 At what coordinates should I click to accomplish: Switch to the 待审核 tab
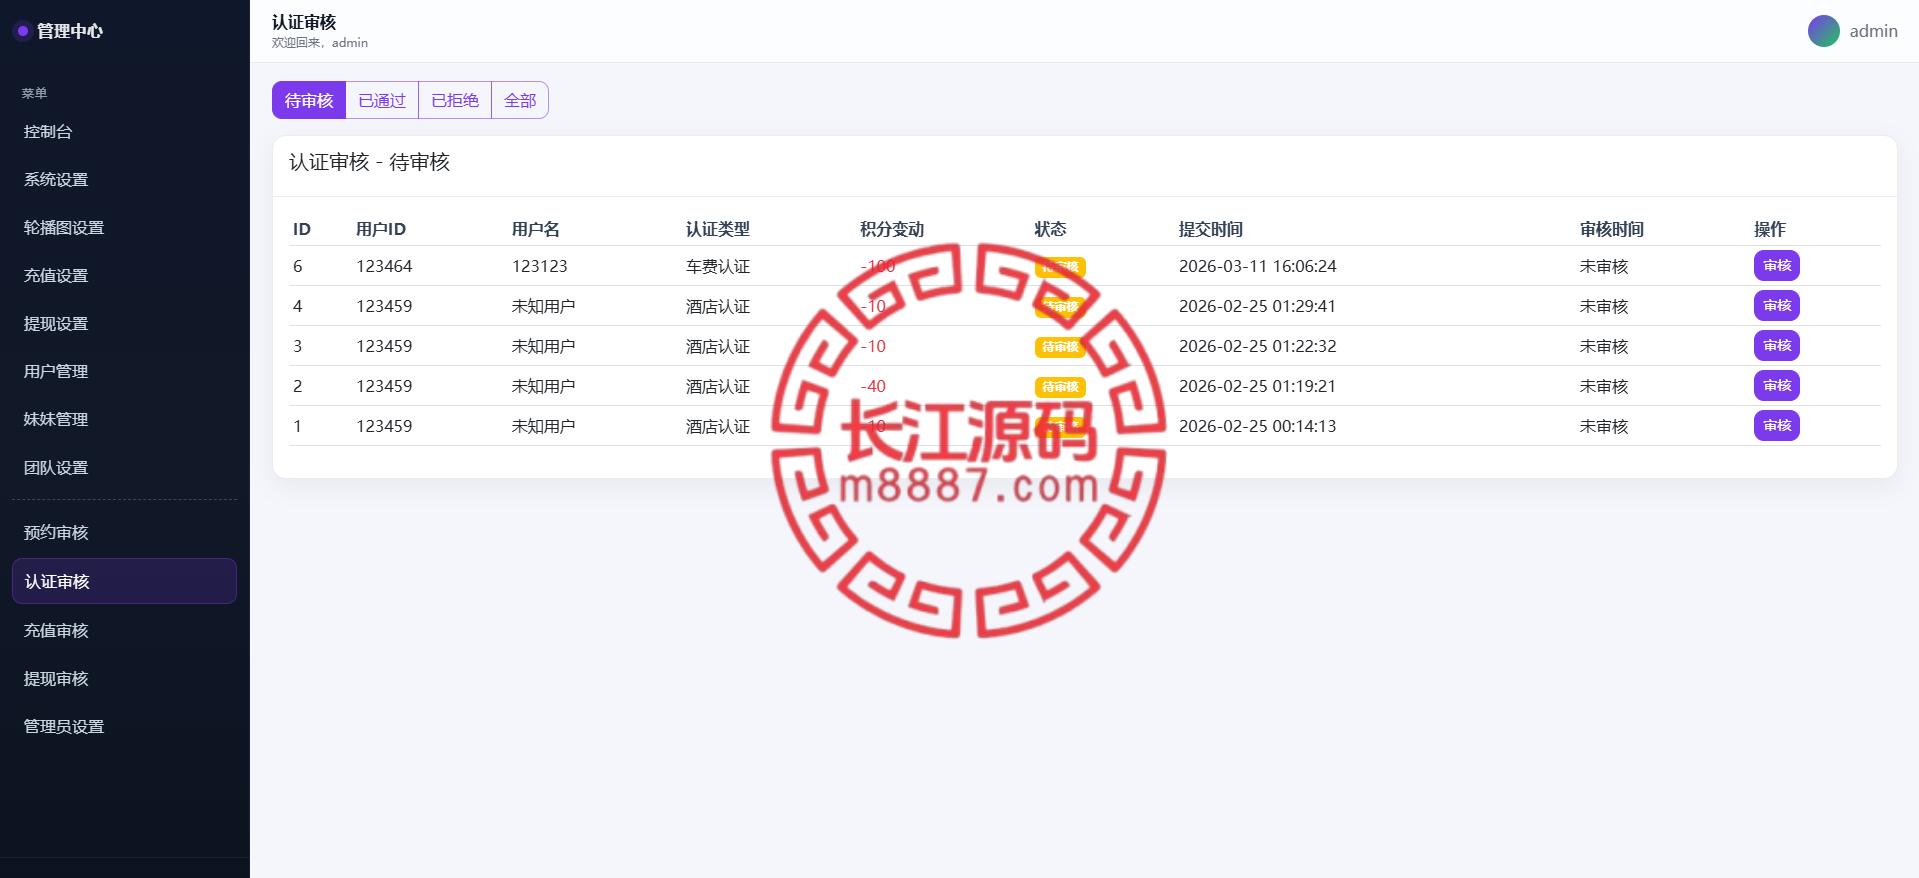[309, 100]
